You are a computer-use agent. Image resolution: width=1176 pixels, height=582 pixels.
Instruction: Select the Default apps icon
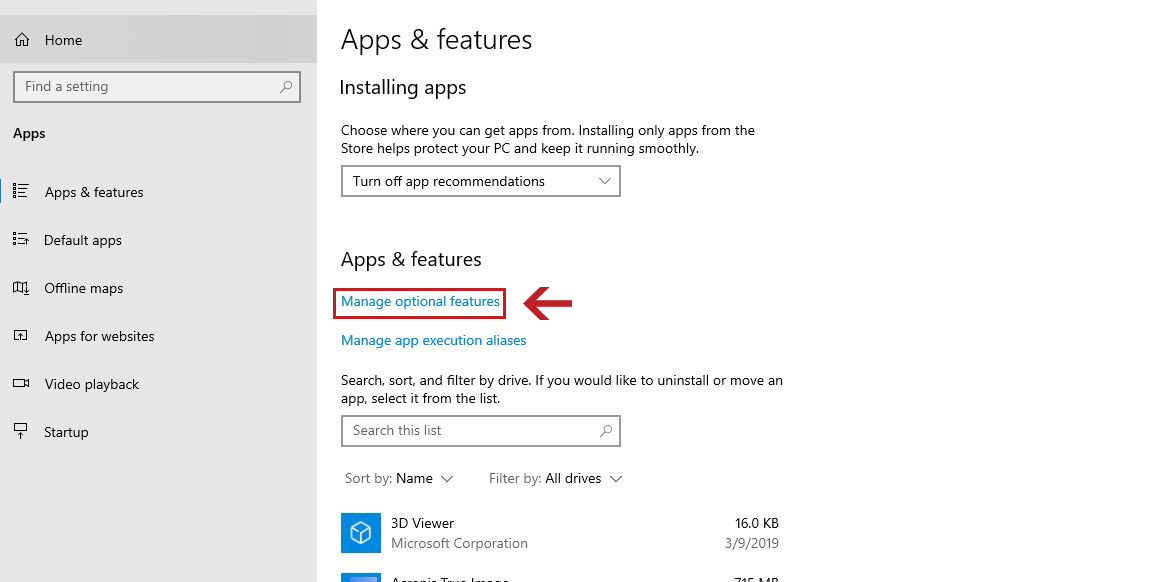(x=21, y=239)
